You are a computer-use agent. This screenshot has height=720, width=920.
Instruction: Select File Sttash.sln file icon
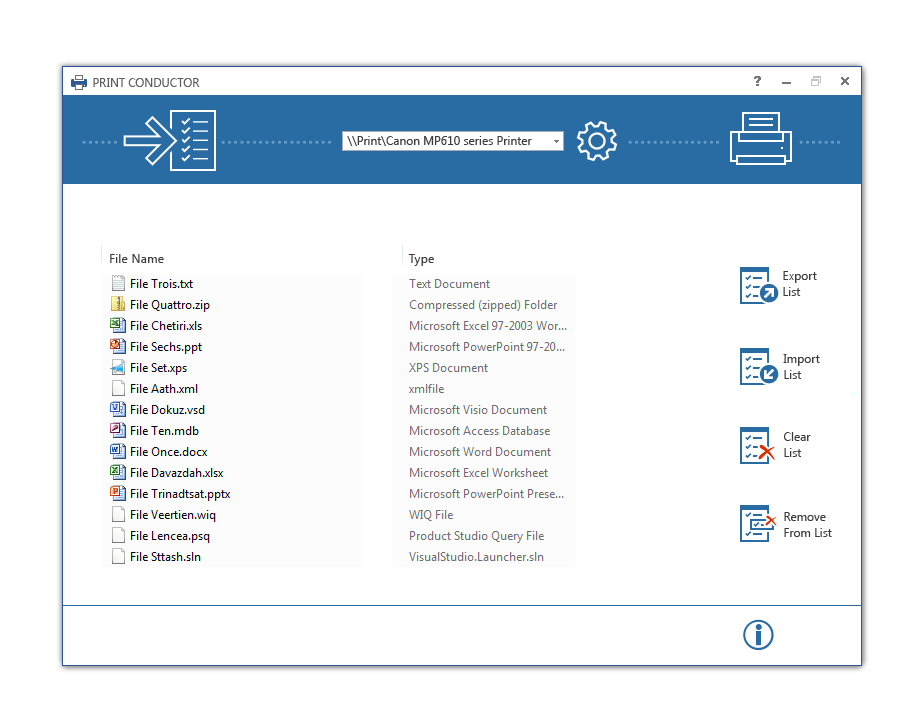click(118, 556)
